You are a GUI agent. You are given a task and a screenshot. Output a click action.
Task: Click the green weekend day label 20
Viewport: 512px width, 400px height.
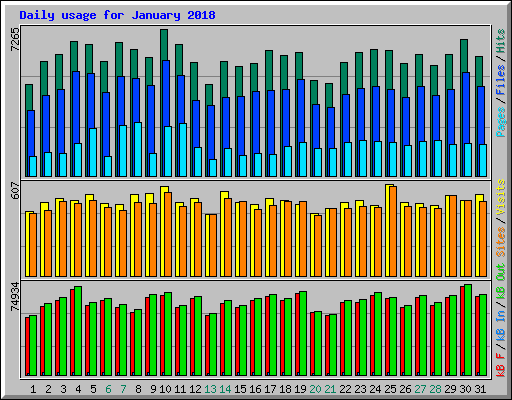(x=315, y=389)
